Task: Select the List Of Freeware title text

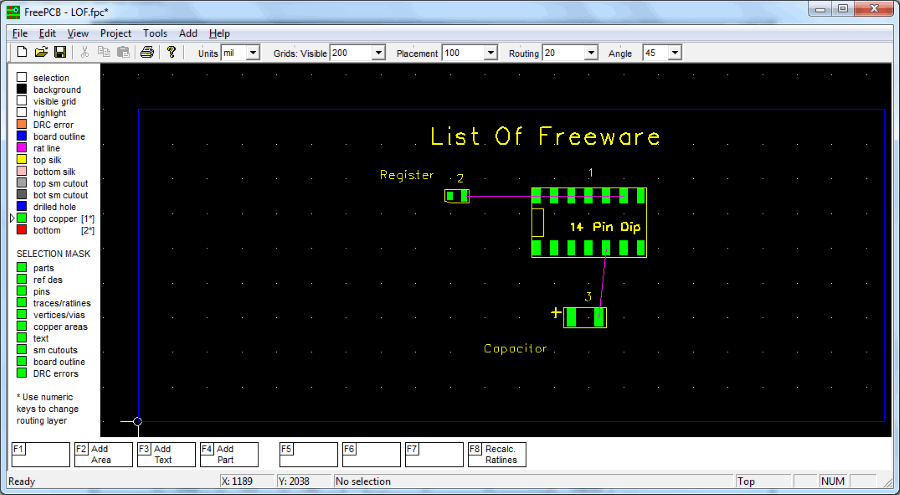Action: point(545,137)
